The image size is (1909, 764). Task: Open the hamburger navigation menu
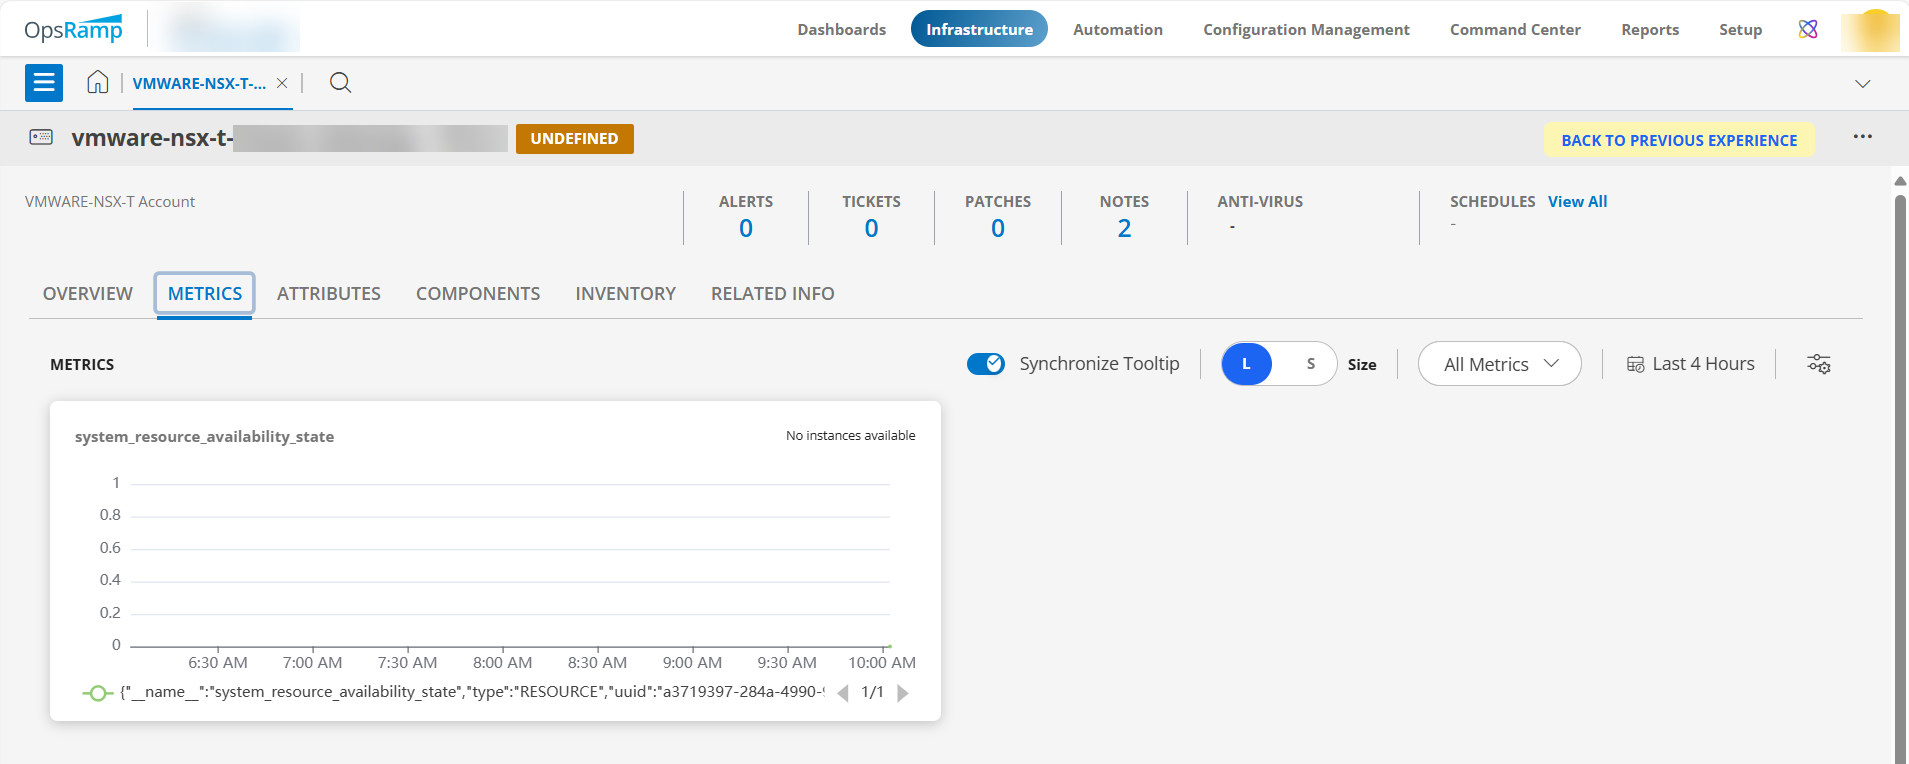tap(44, 83)
